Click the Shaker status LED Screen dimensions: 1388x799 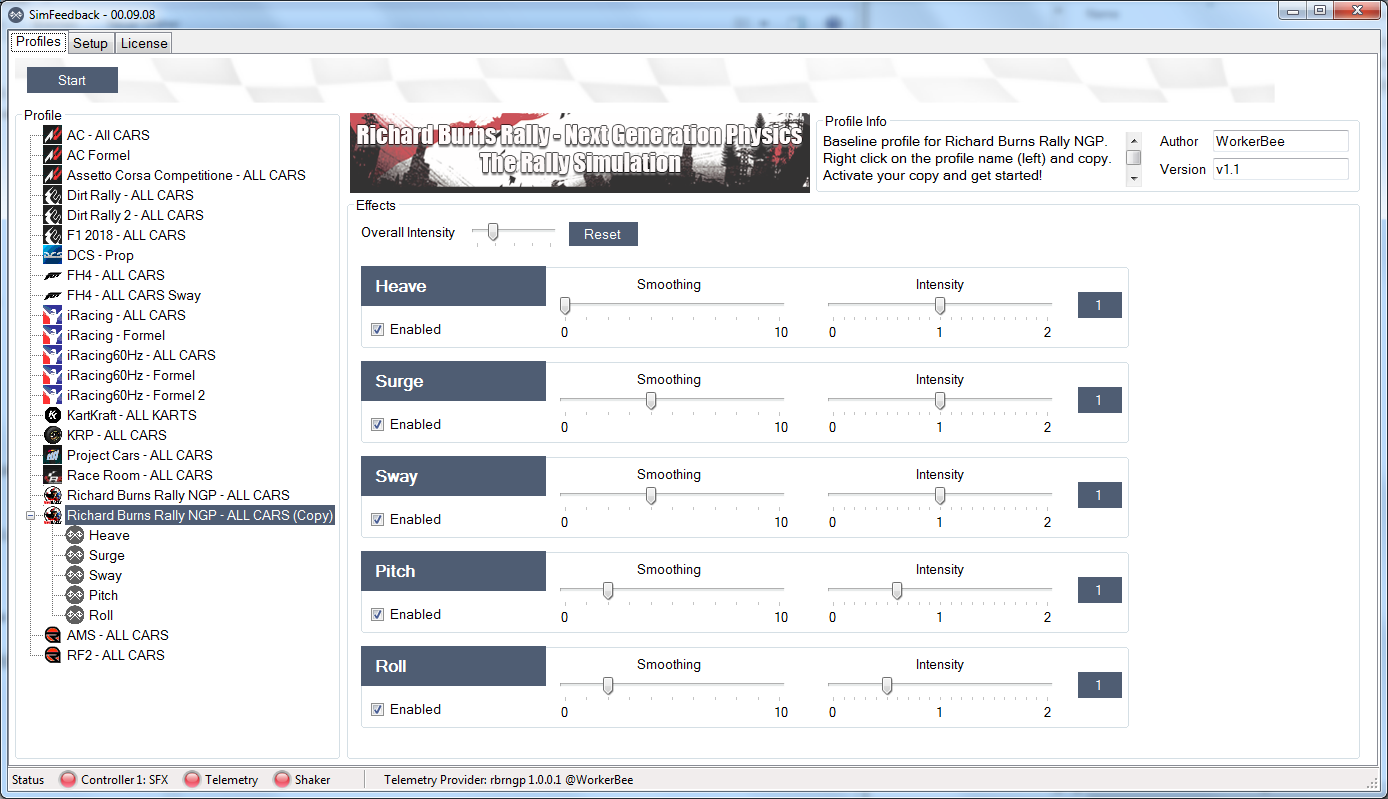tap(282, 779)
